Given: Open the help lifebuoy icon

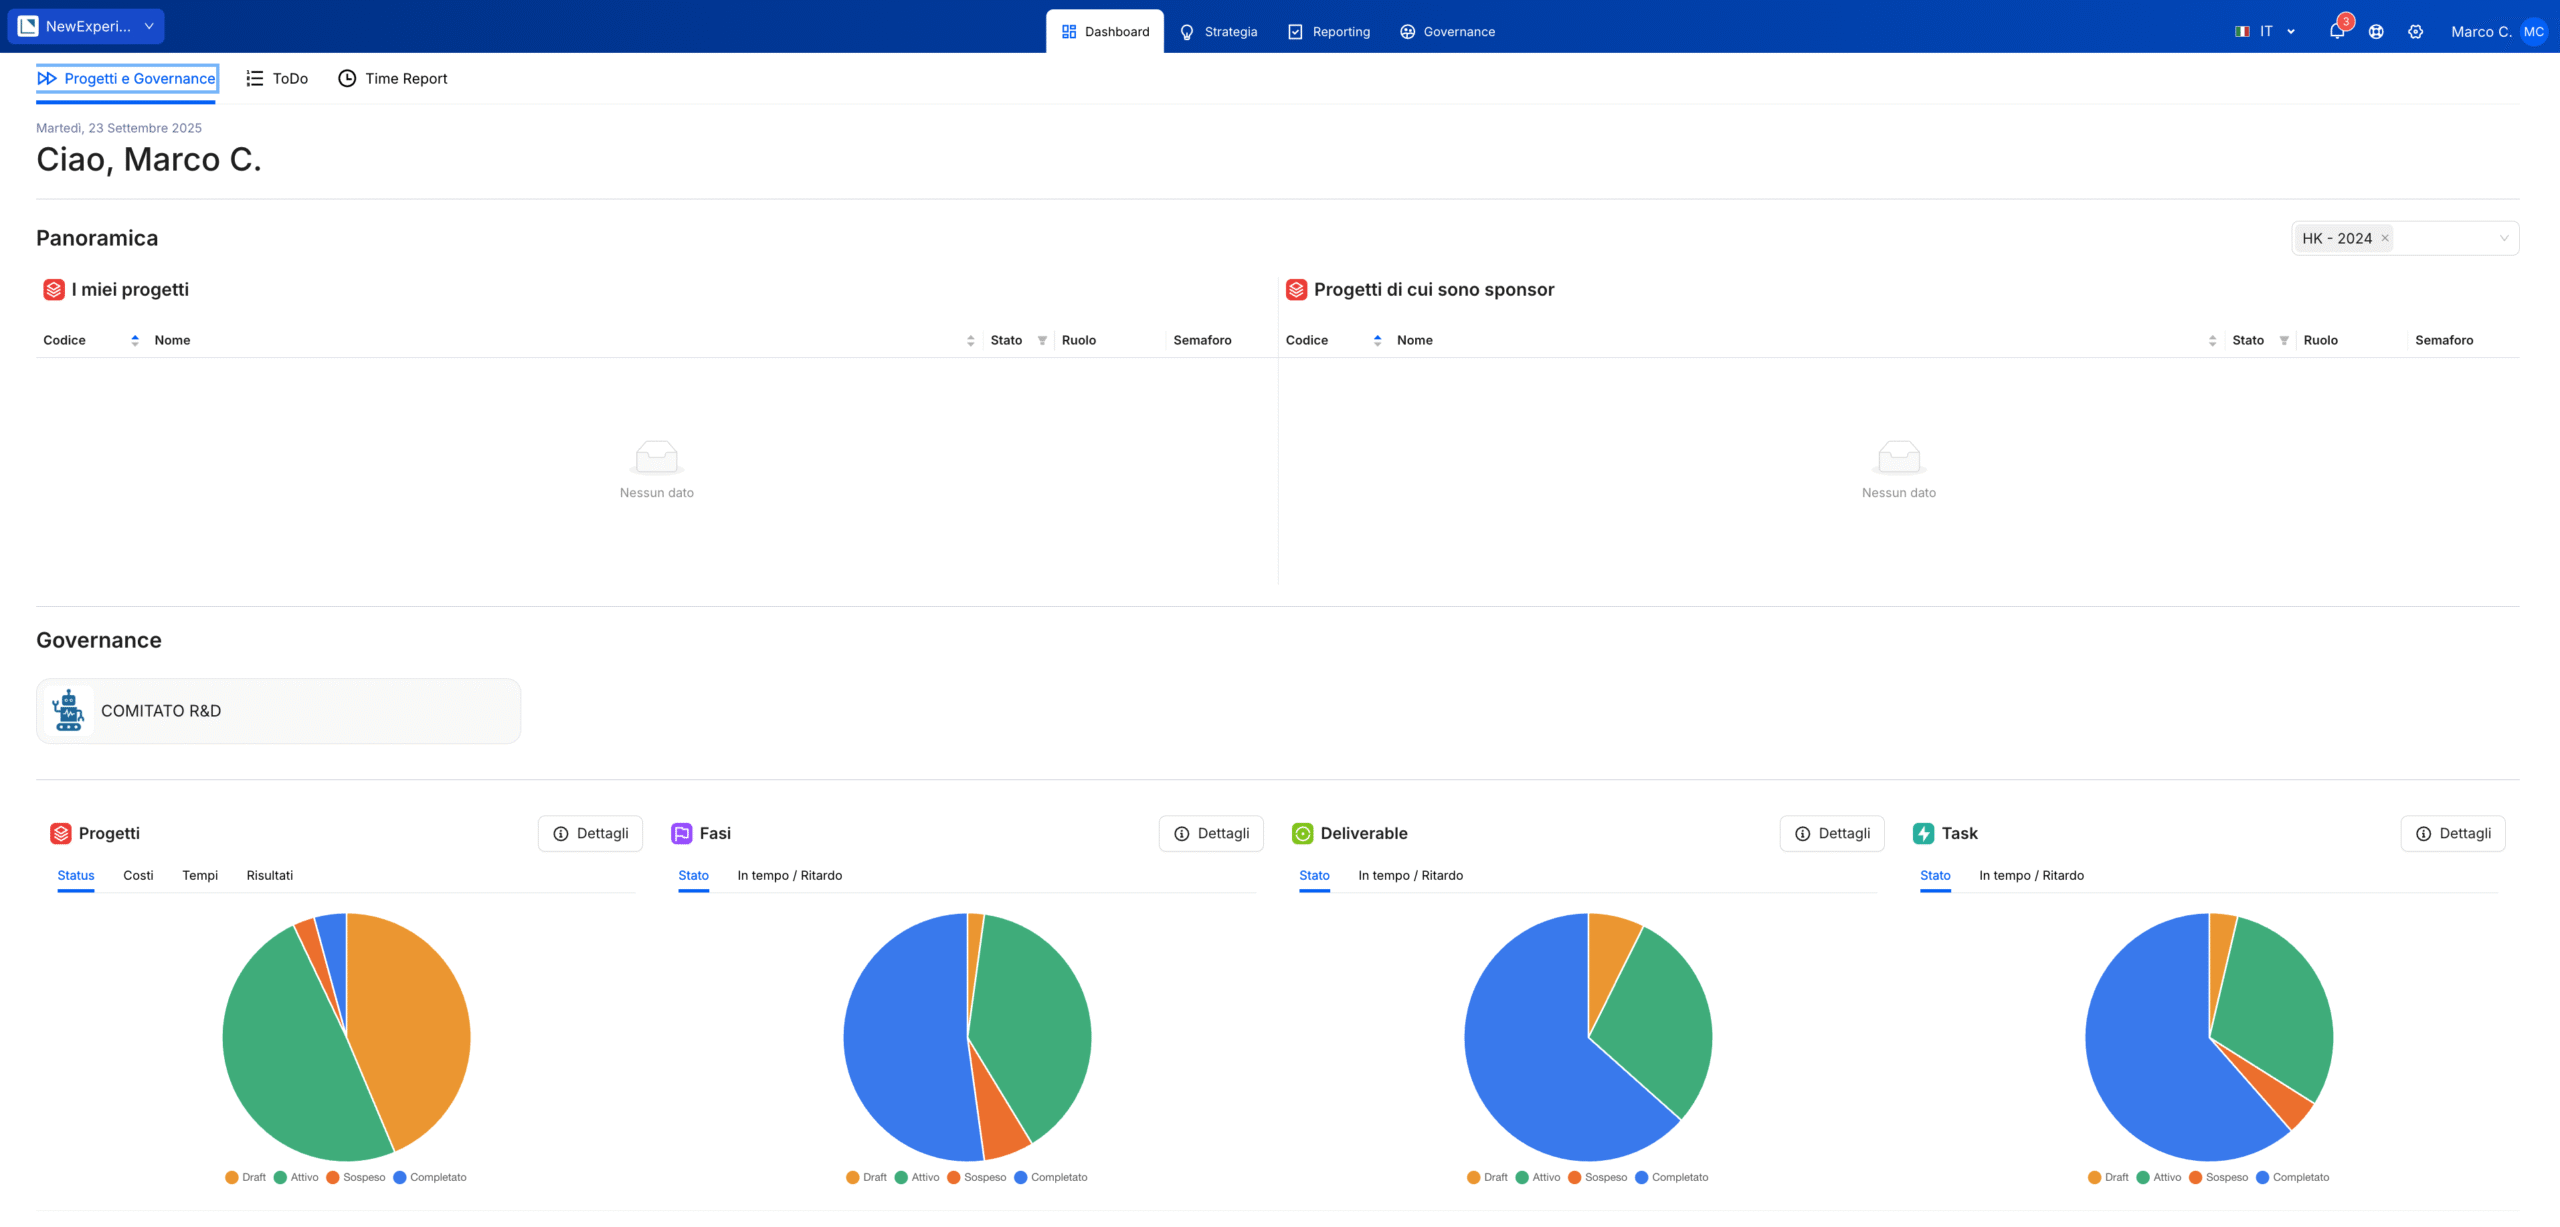Looking at the screenshot, I should (x=2376, y=31).
